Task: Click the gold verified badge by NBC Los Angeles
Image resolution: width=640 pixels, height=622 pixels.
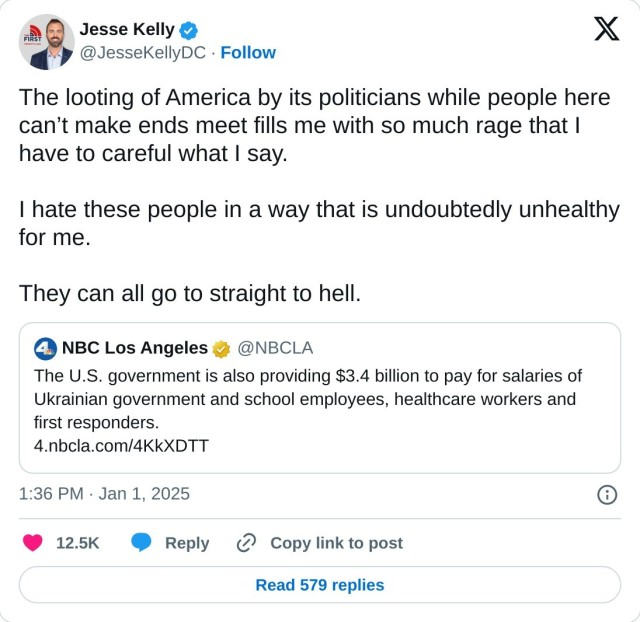Action: (x=221, y=348)
